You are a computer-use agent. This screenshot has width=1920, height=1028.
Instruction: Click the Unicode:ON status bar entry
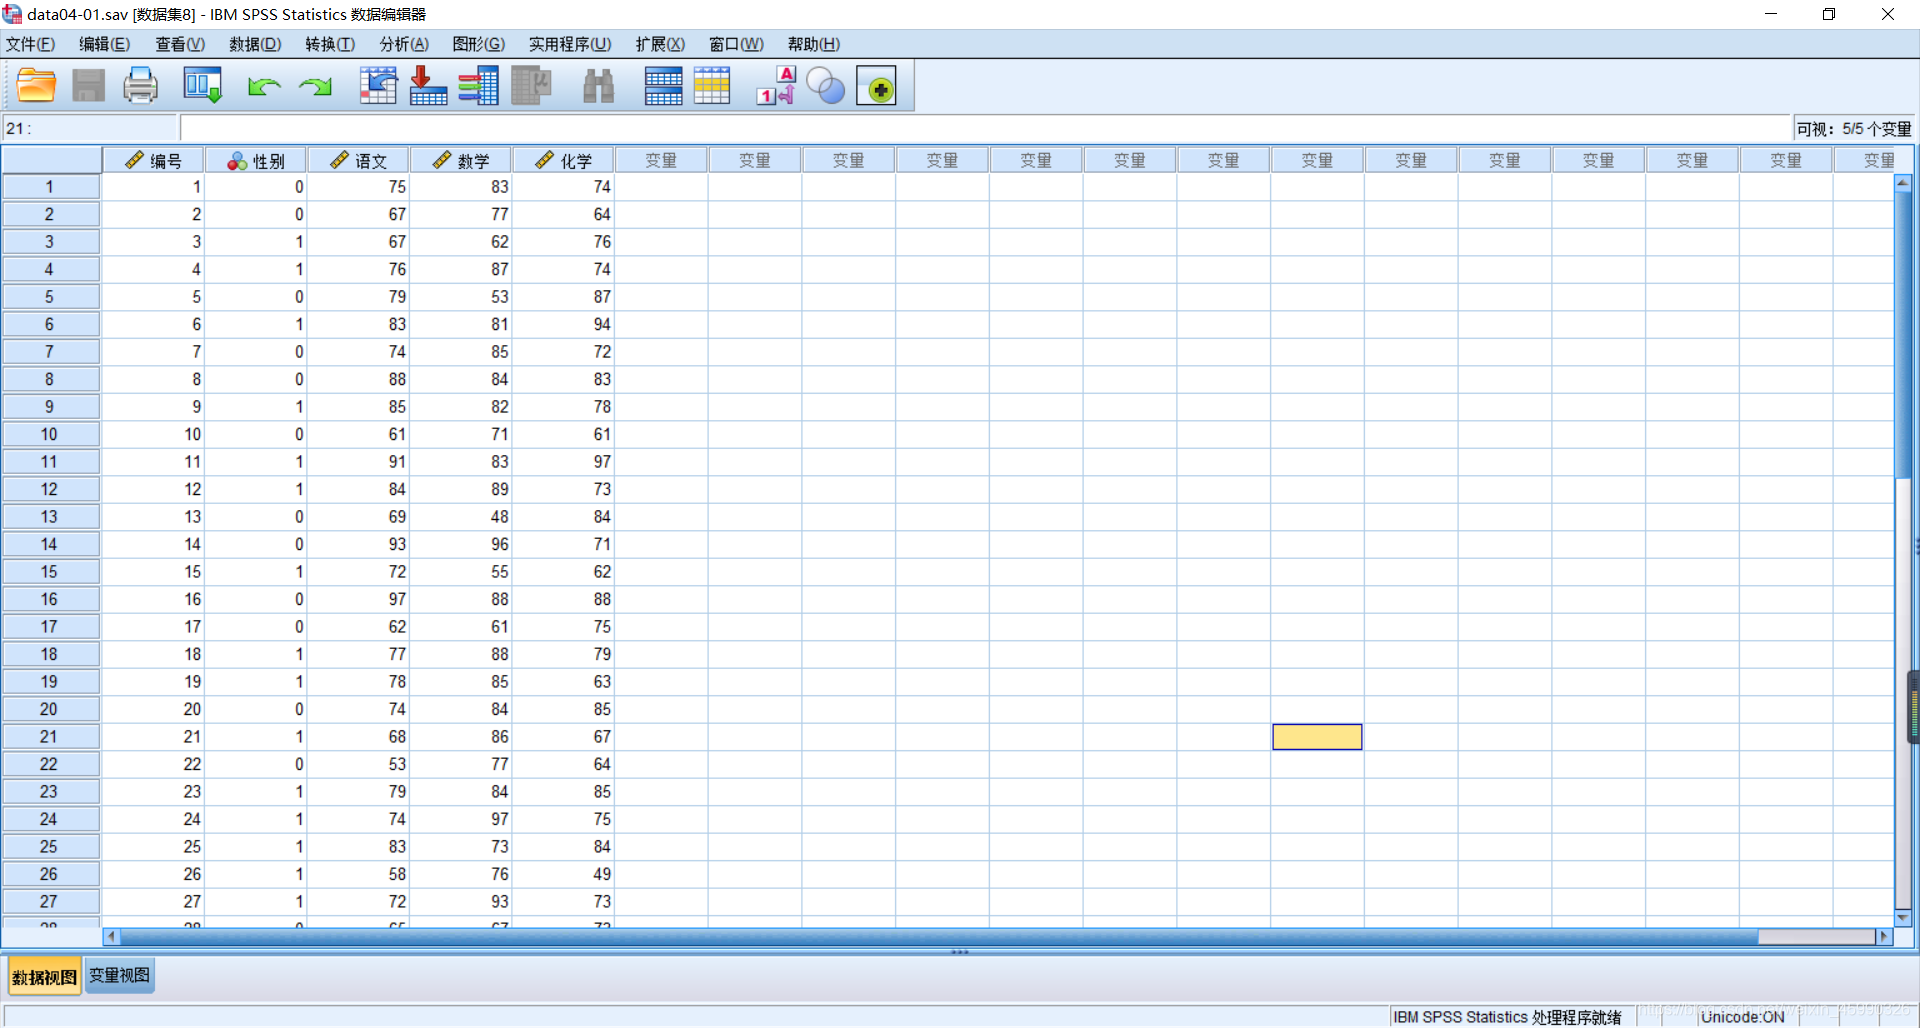point(1742,1017)
